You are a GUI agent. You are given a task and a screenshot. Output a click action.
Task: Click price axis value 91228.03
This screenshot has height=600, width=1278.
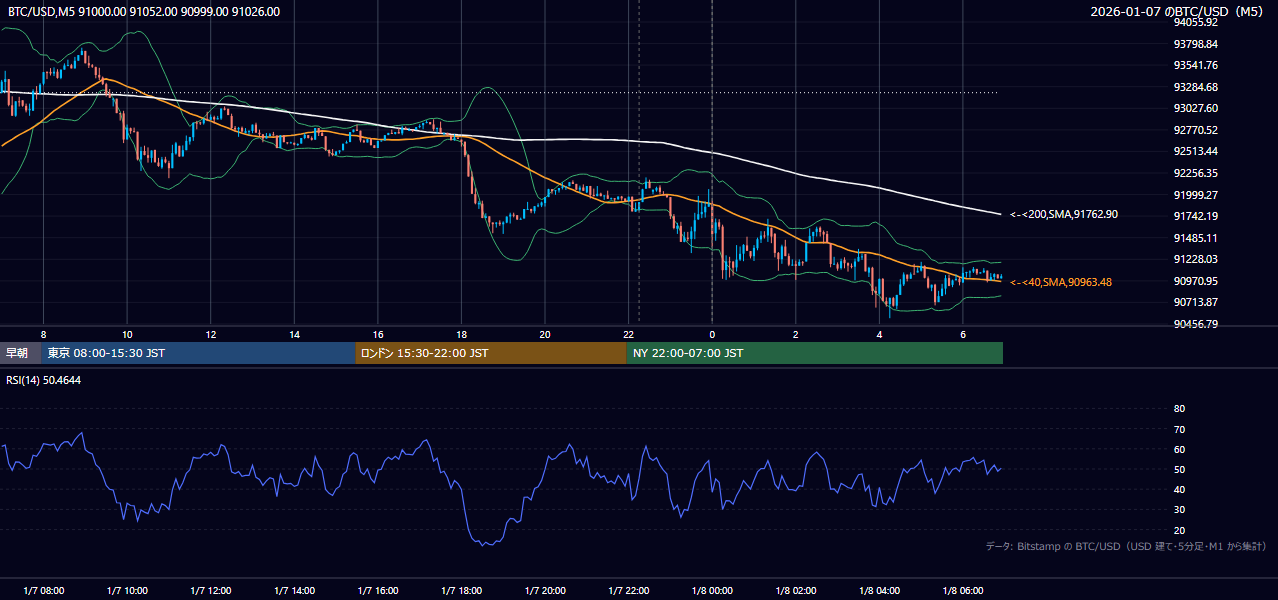tap(1195, 259)
